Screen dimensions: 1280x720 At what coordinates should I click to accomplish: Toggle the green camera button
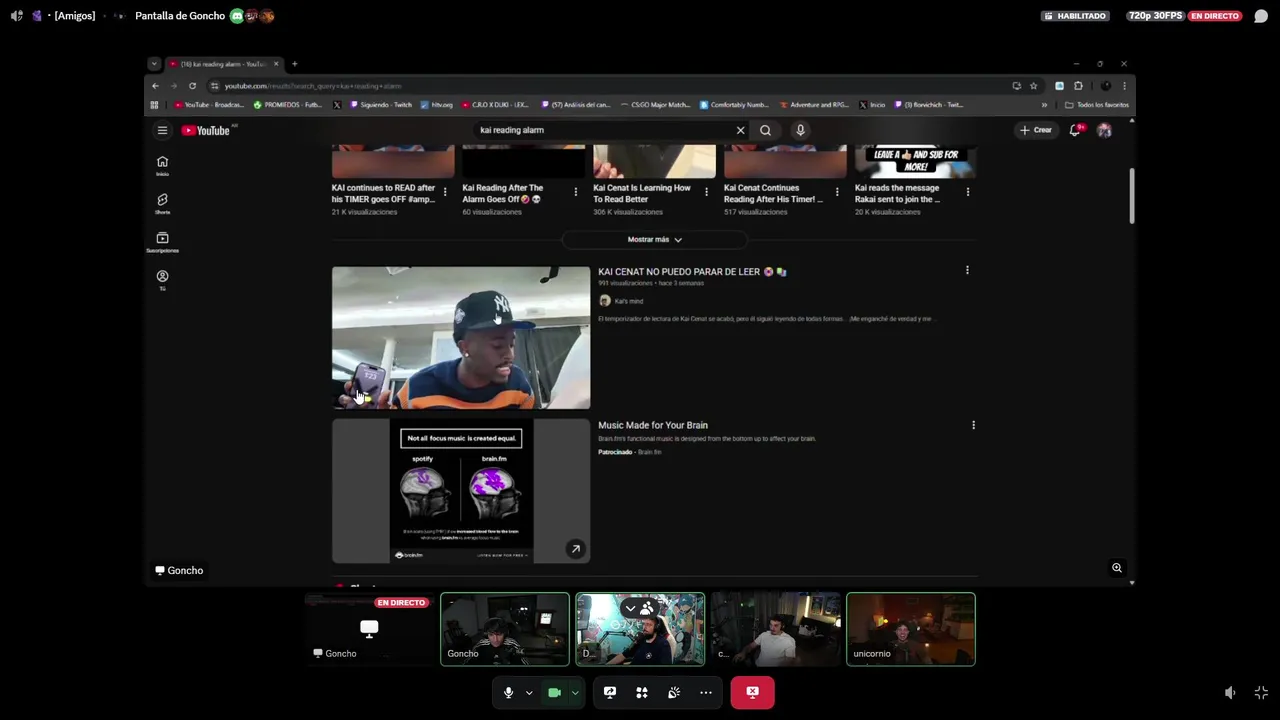[x=554, y=692]
